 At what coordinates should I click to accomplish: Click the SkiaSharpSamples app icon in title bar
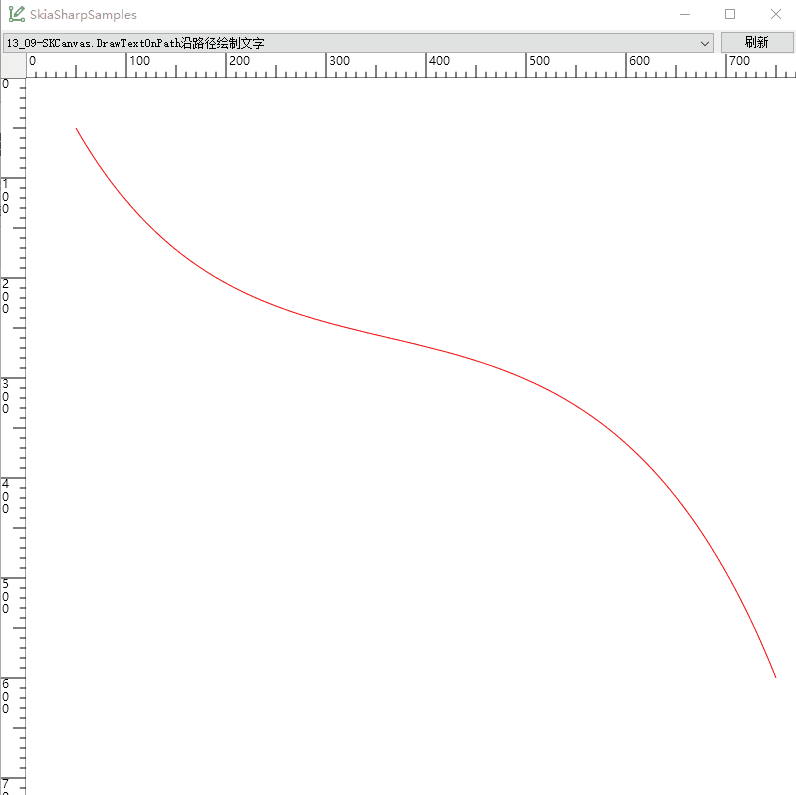[x=16, y=14]
